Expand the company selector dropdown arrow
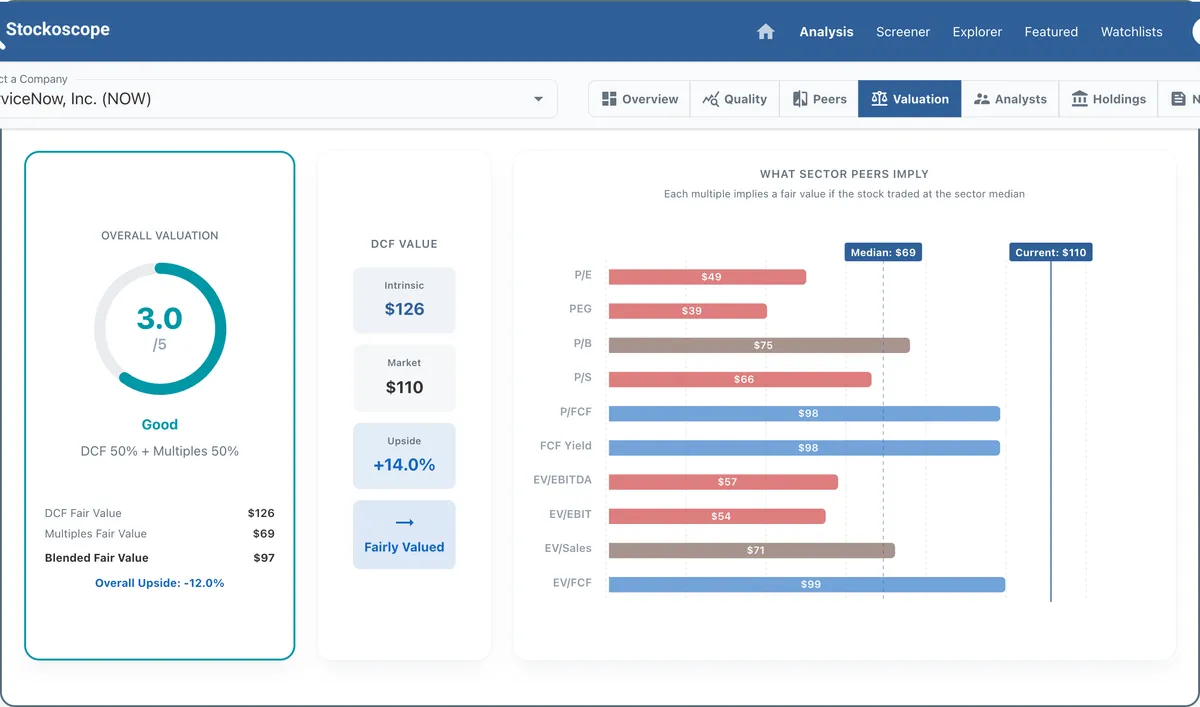 point(538,99)
